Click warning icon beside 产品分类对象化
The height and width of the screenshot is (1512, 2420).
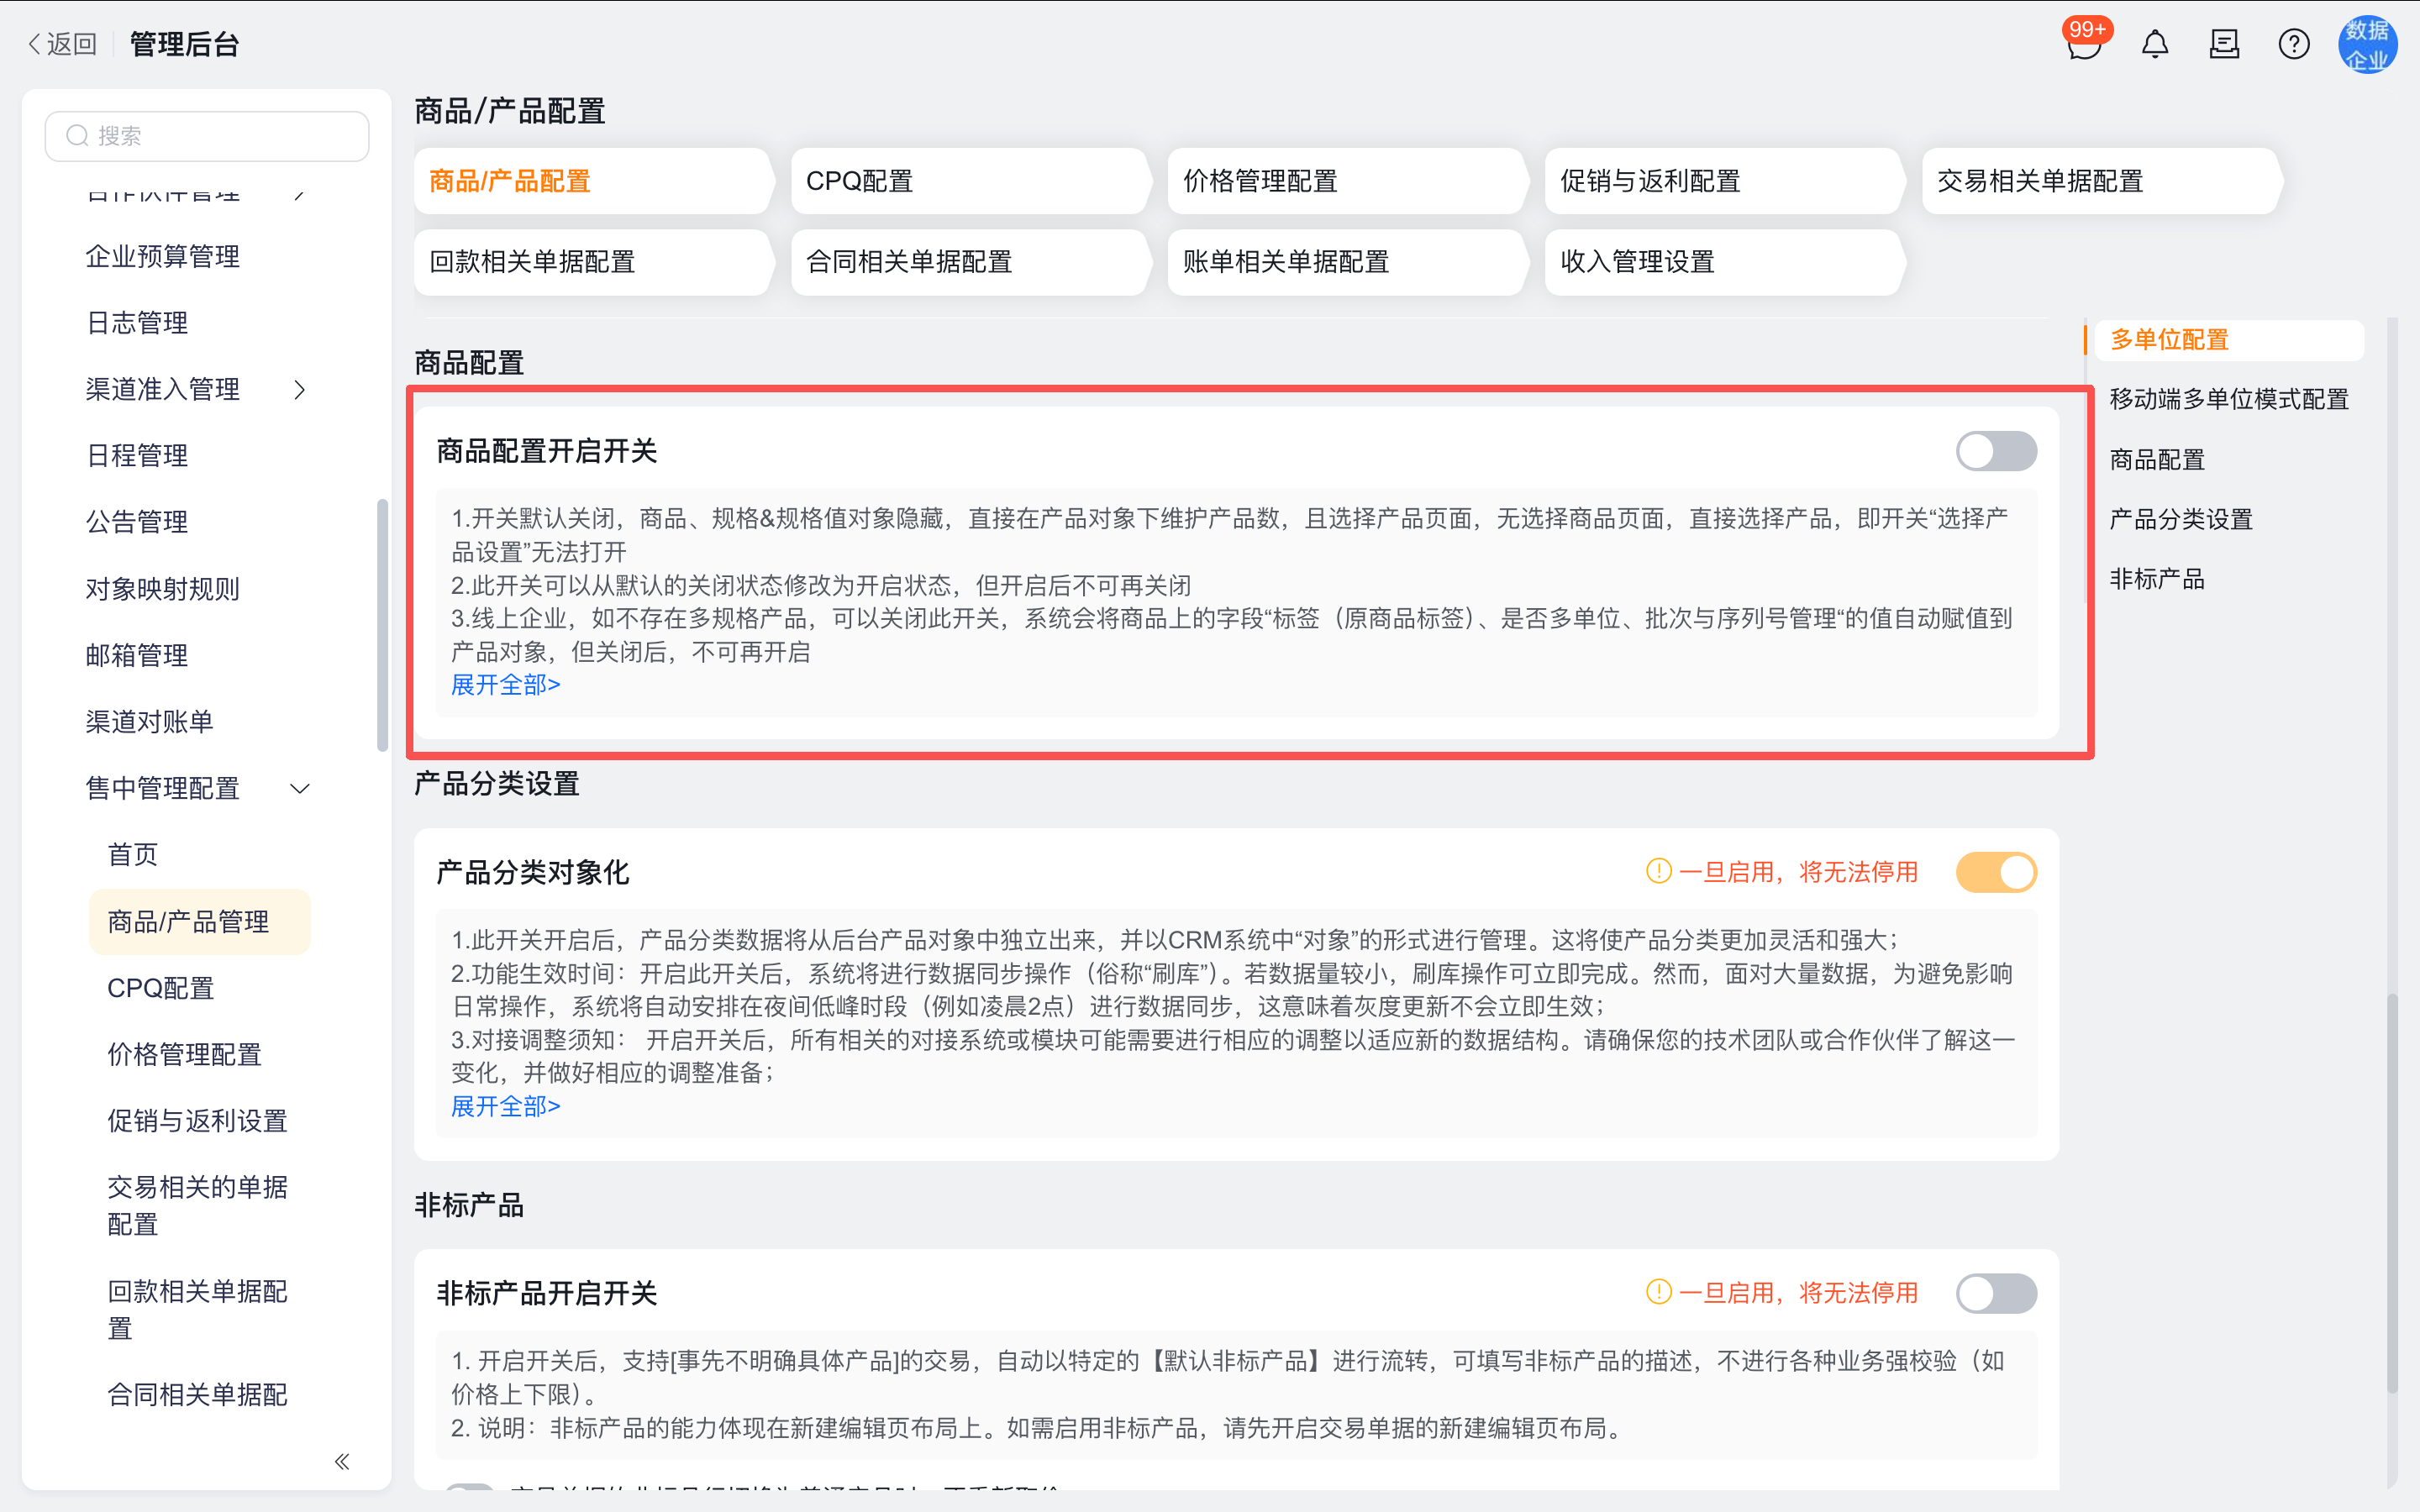pos(1658,871)
